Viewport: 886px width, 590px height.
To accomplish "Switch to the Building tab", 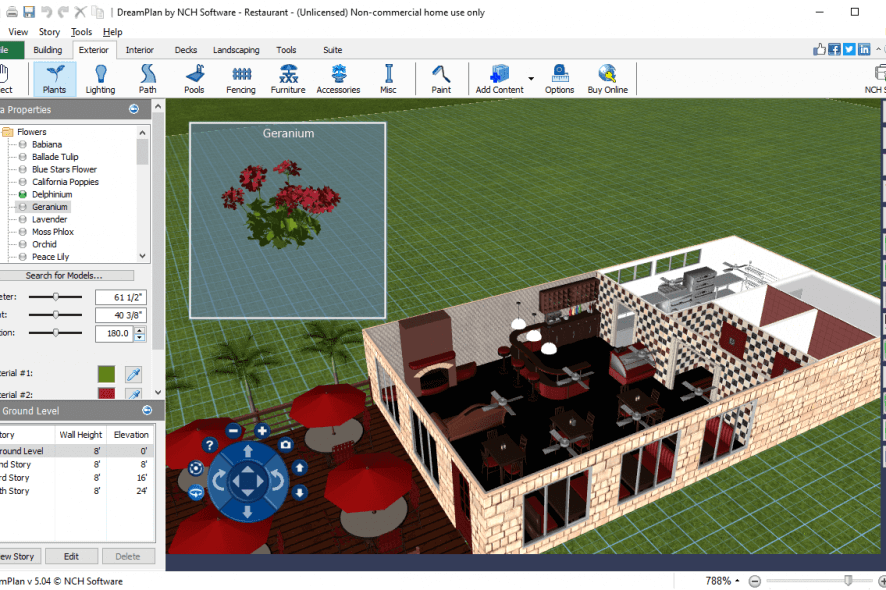I will (x=47, y=50).
